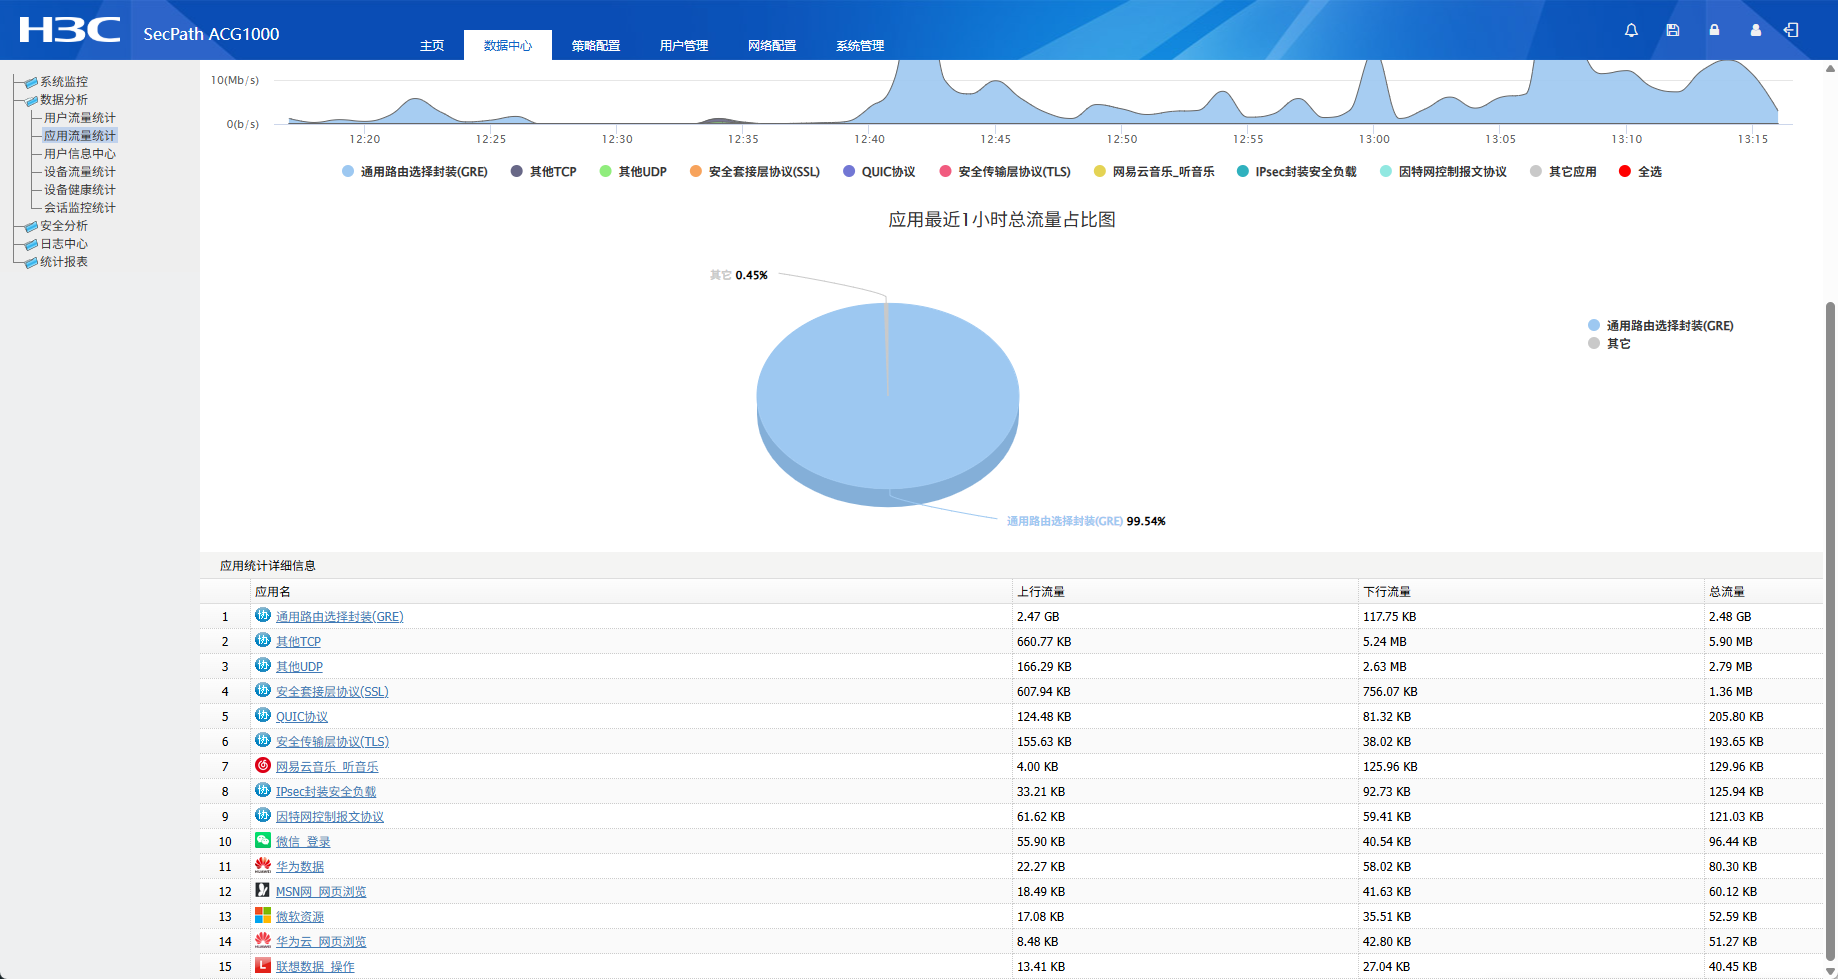The image size is (1838, 979).
Task: Click the gray 其它 pie legend swatch
Action: click(1594, 343)
